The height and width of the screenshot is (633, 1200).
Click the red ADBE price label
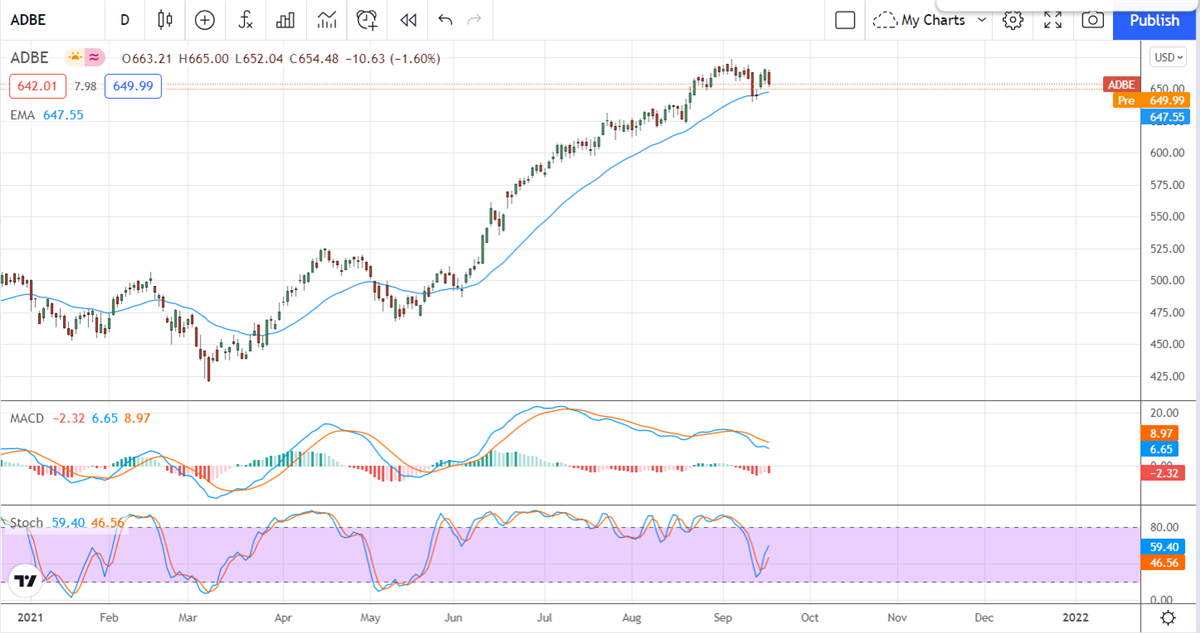click(x=1121, y=85)
